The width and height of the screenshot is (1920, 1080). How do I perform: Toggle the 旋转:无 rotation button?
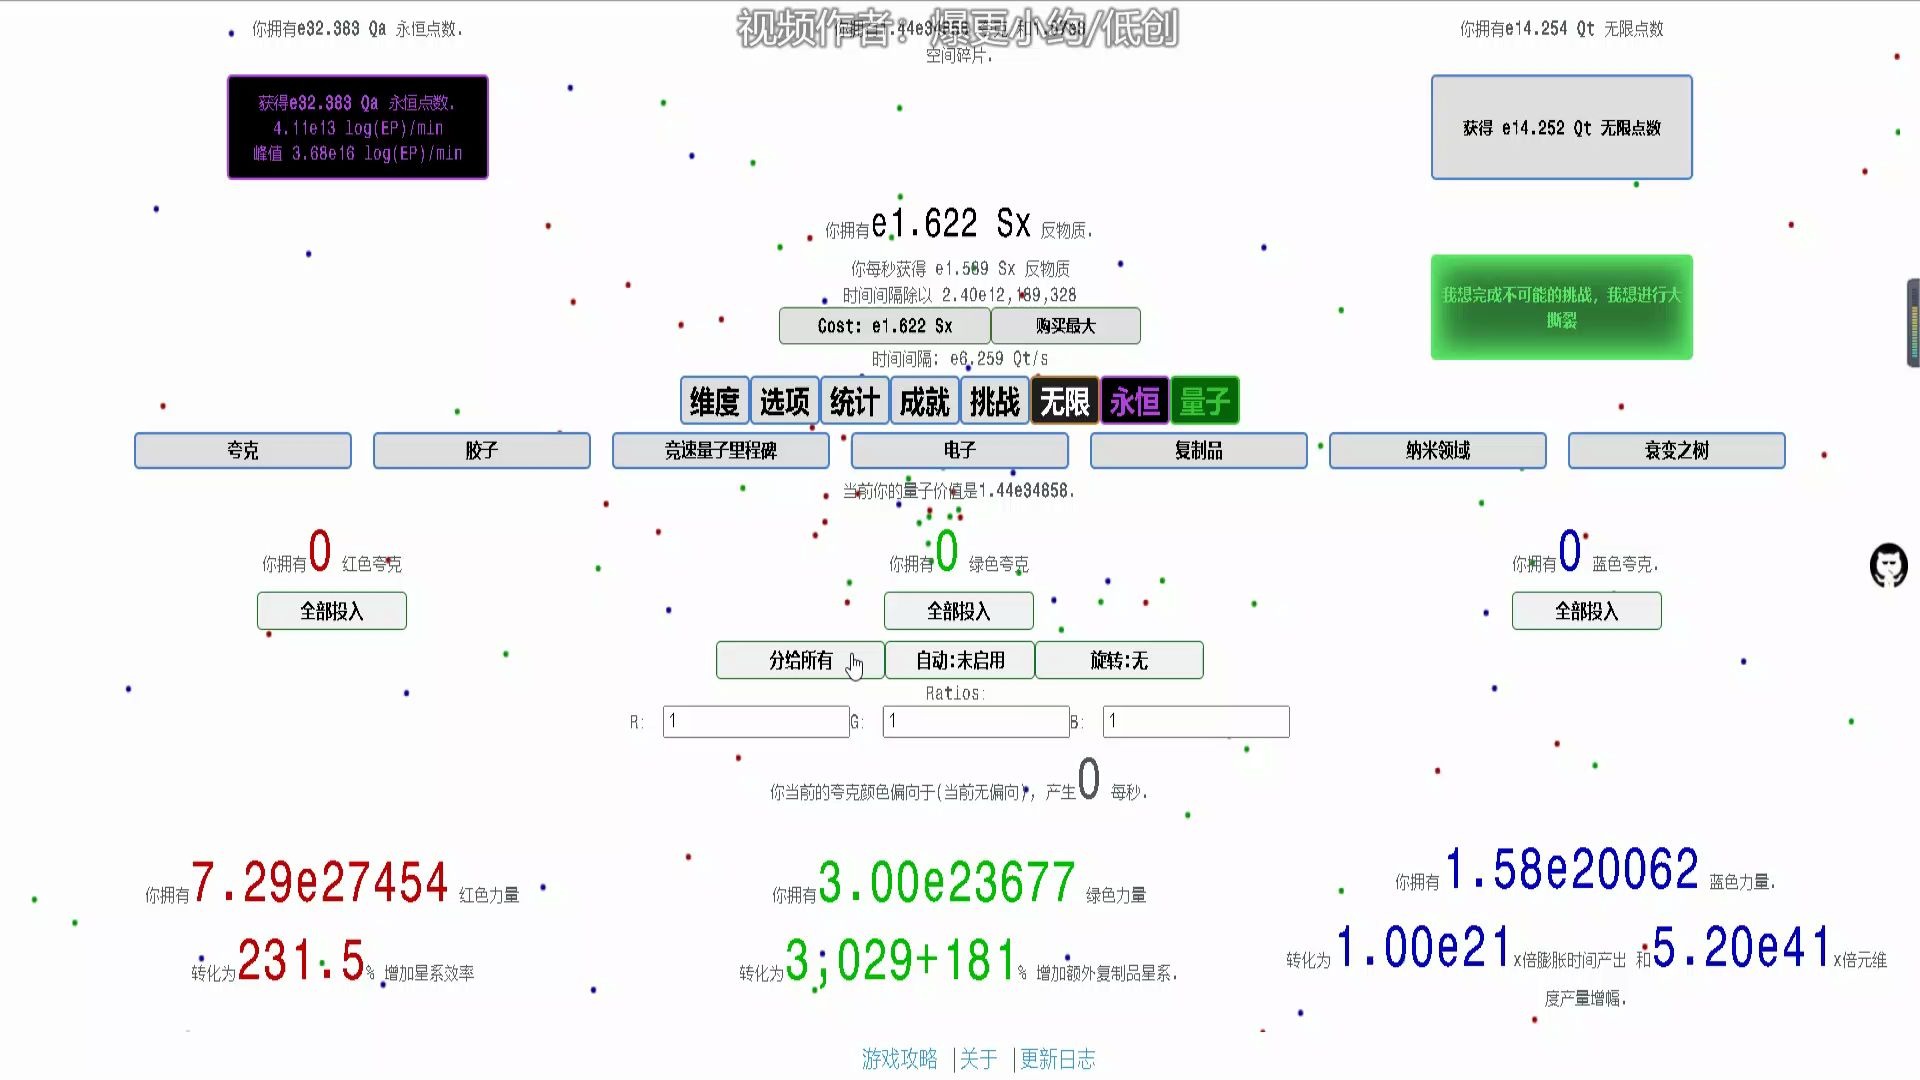pyautogui.click(x=1119, y=660)
